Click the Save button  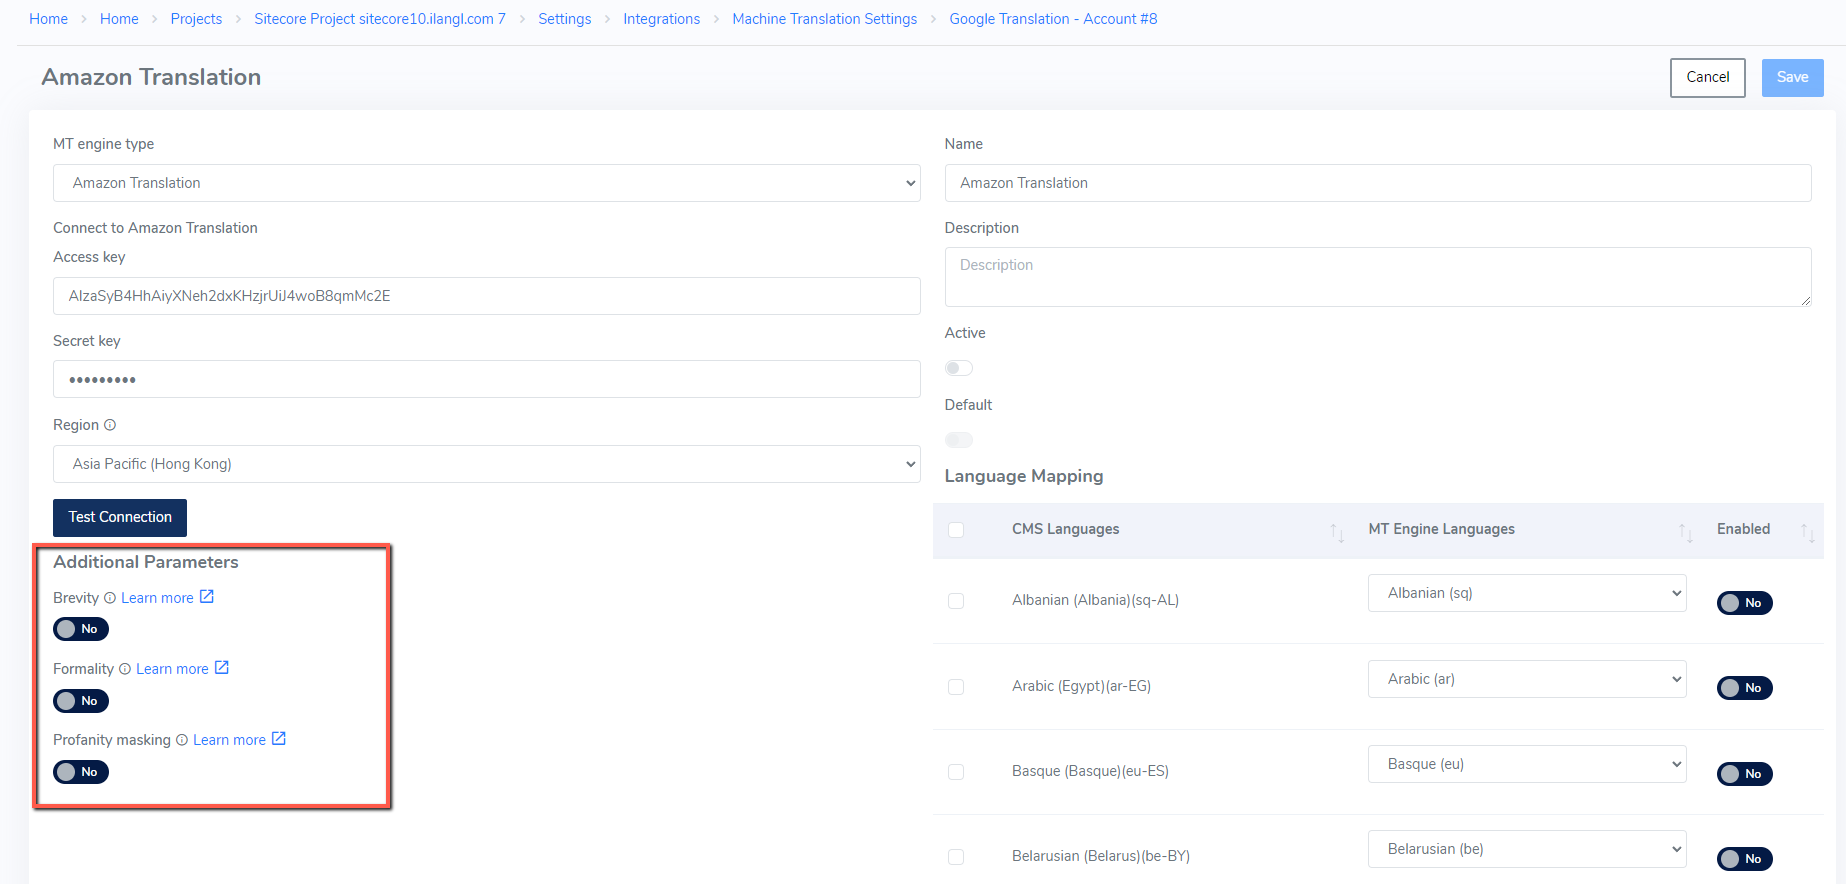[x=1793, y=77]
